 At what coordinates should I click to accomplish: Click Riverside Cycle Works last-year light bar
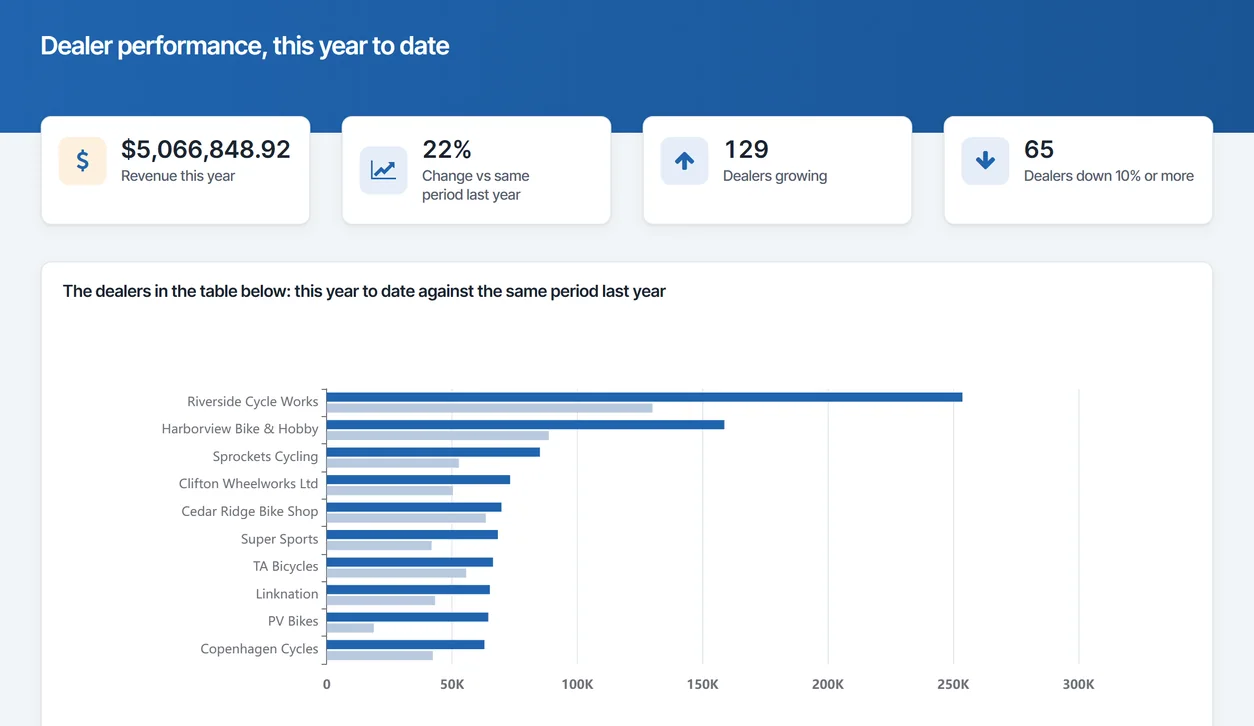click(490, 408)
